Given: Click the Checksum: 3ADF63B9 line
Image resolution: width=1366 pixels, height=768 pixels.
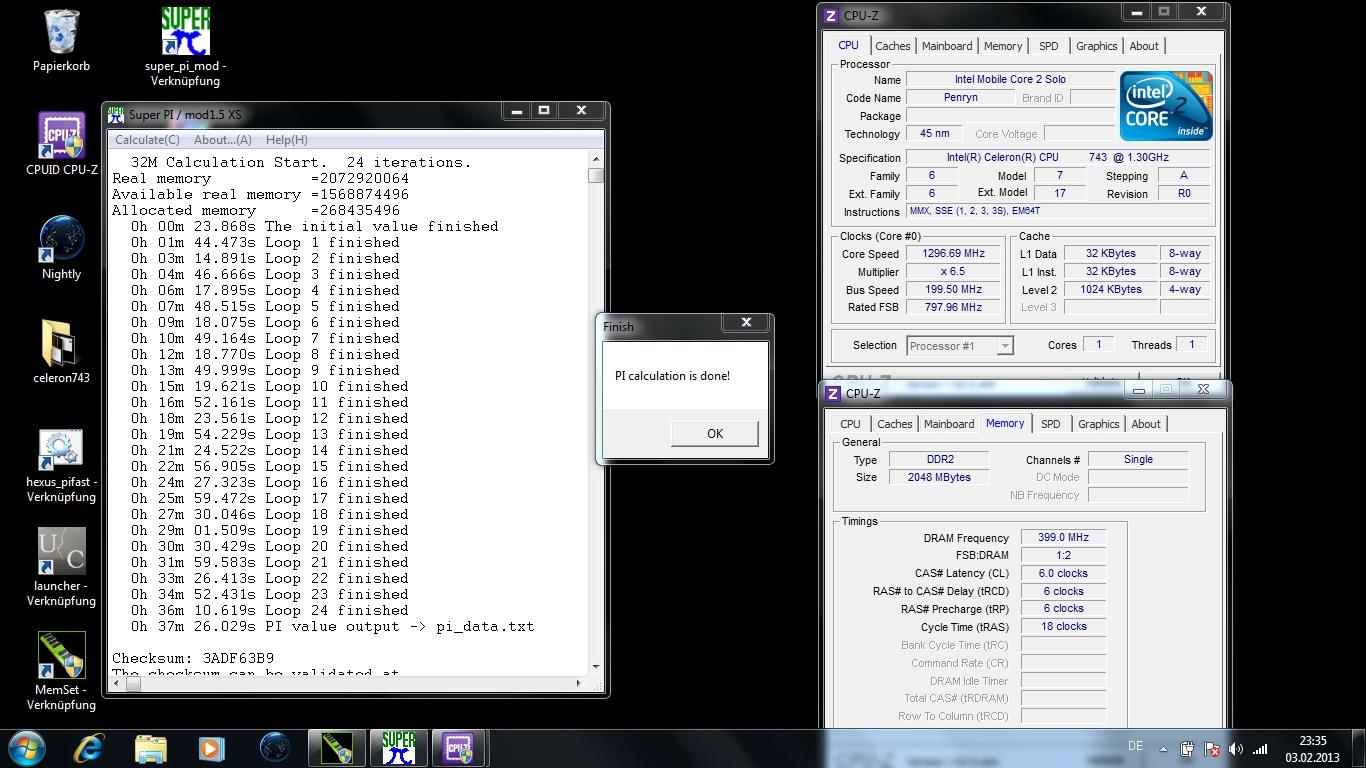Looking at the screenshot, I should click(193, 658).
